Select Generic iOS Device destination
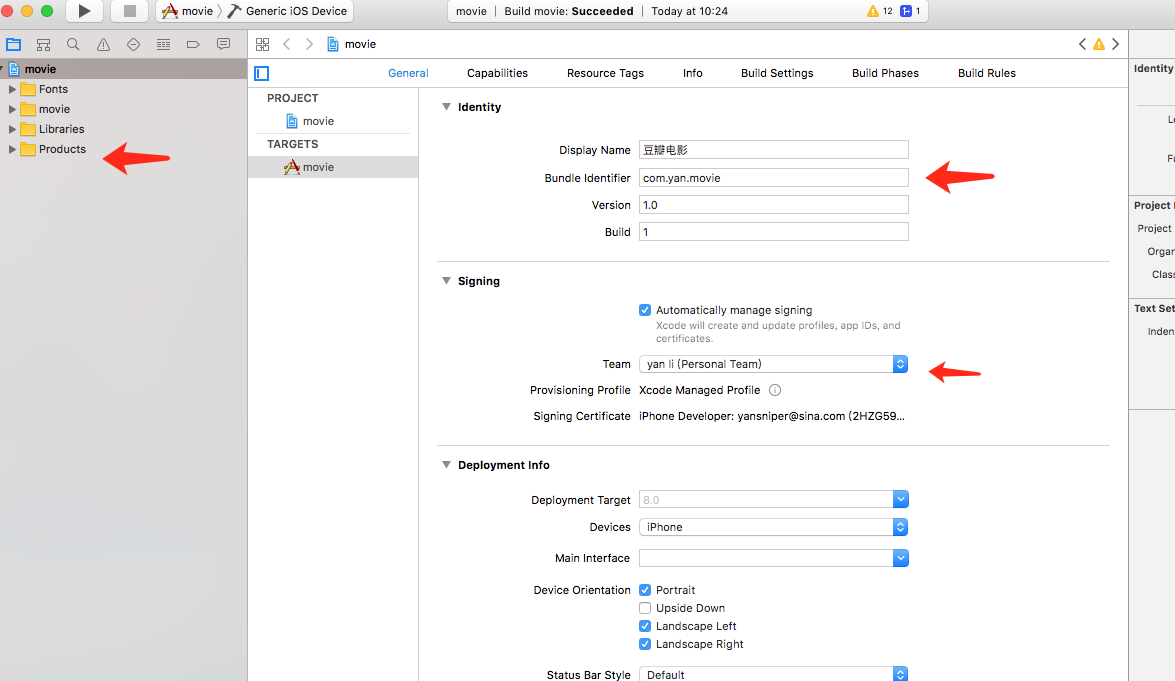 click(296, 11)
